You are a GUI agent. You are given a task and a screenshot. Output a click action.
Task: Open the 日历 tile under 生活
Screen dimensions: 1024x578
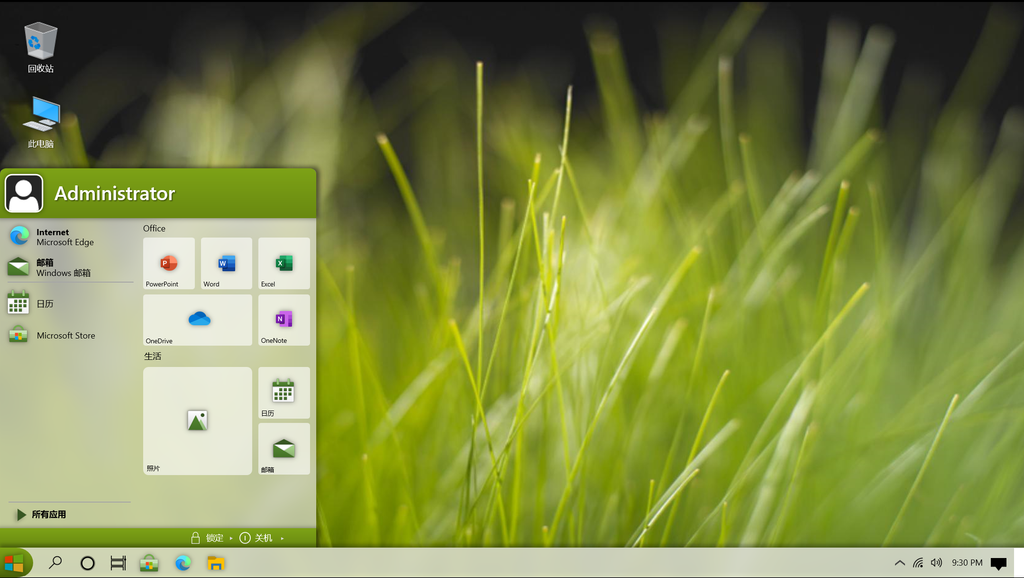click(x=284, y=392)
